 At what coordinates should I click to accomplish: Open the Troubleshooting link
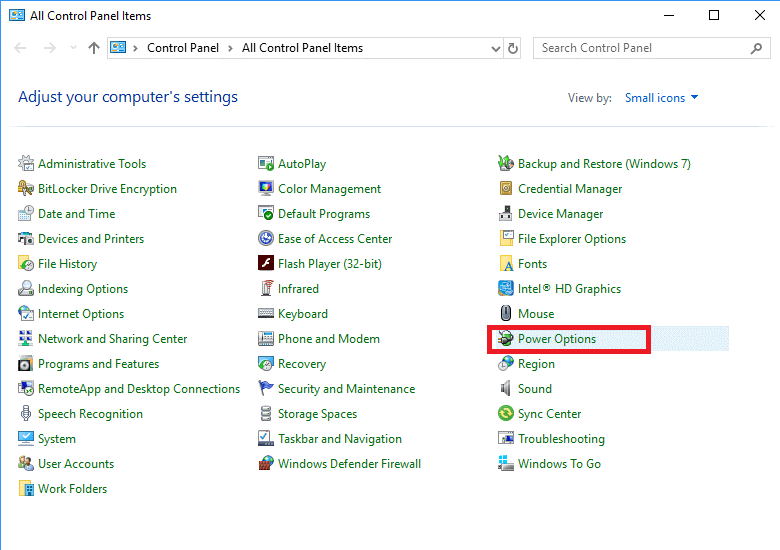[562, 439]
